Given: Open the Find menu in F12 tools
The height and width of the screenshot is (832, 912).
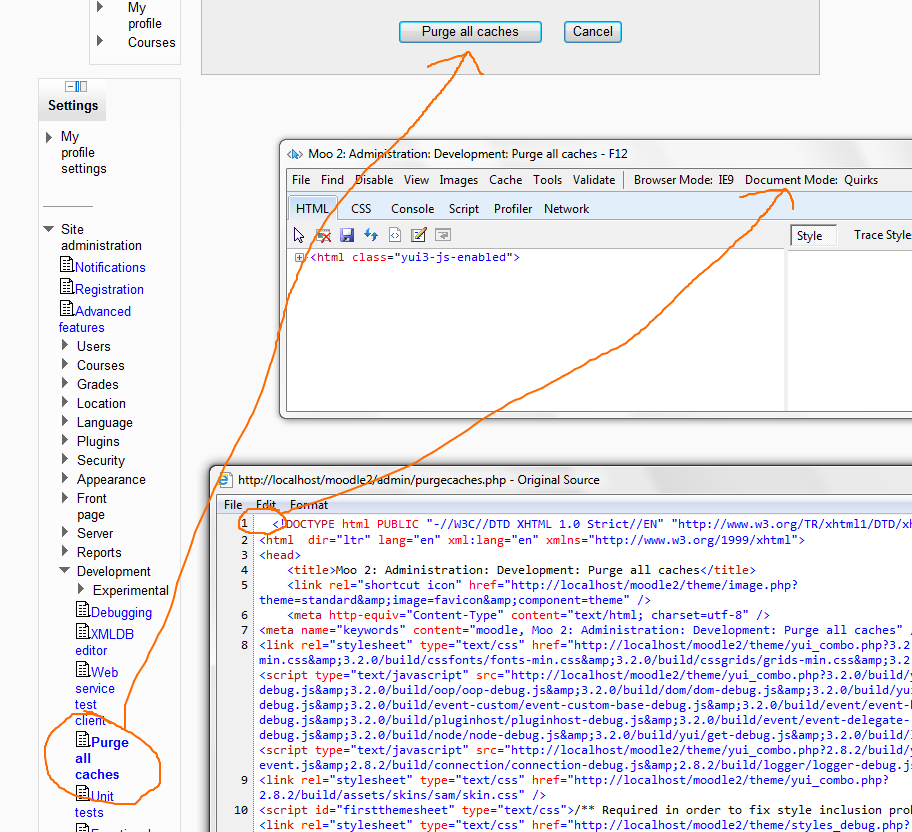Looking at the screenshot, I should pos(332,180).
